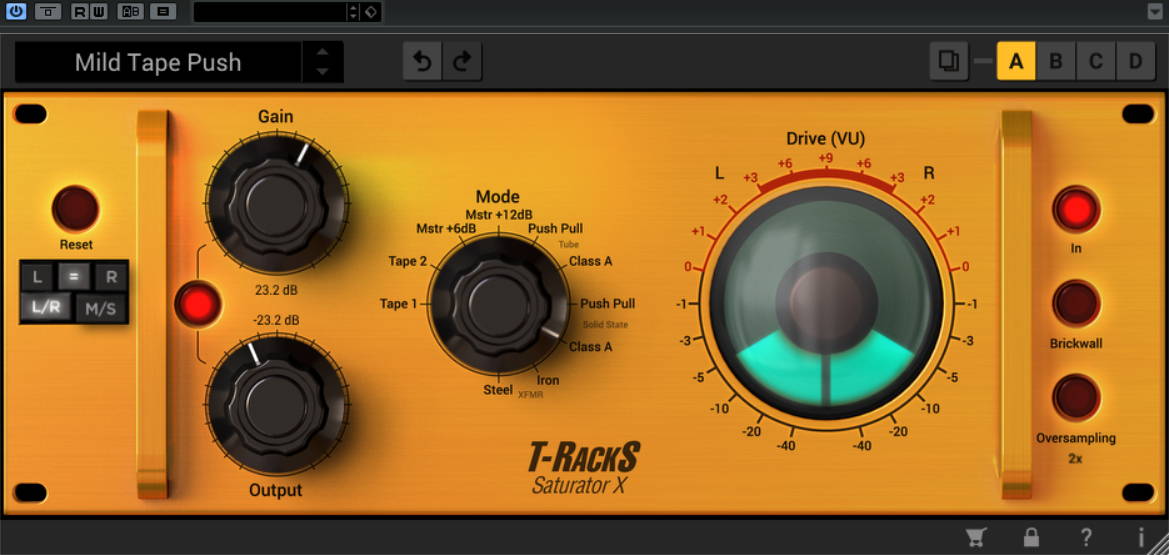Screen dimensions: 1169x555
Task: Redo the last parameter change
Action: click(462, 61)
